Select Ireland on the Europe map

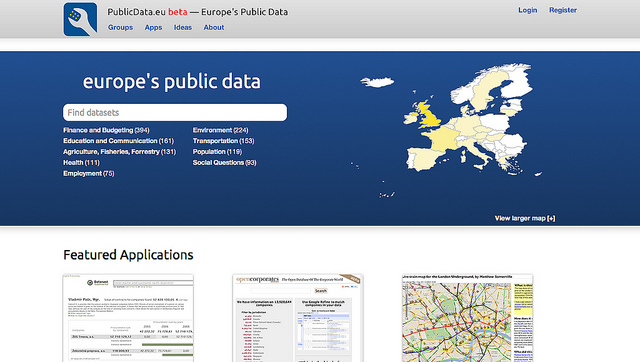click(x=411, y=118)
